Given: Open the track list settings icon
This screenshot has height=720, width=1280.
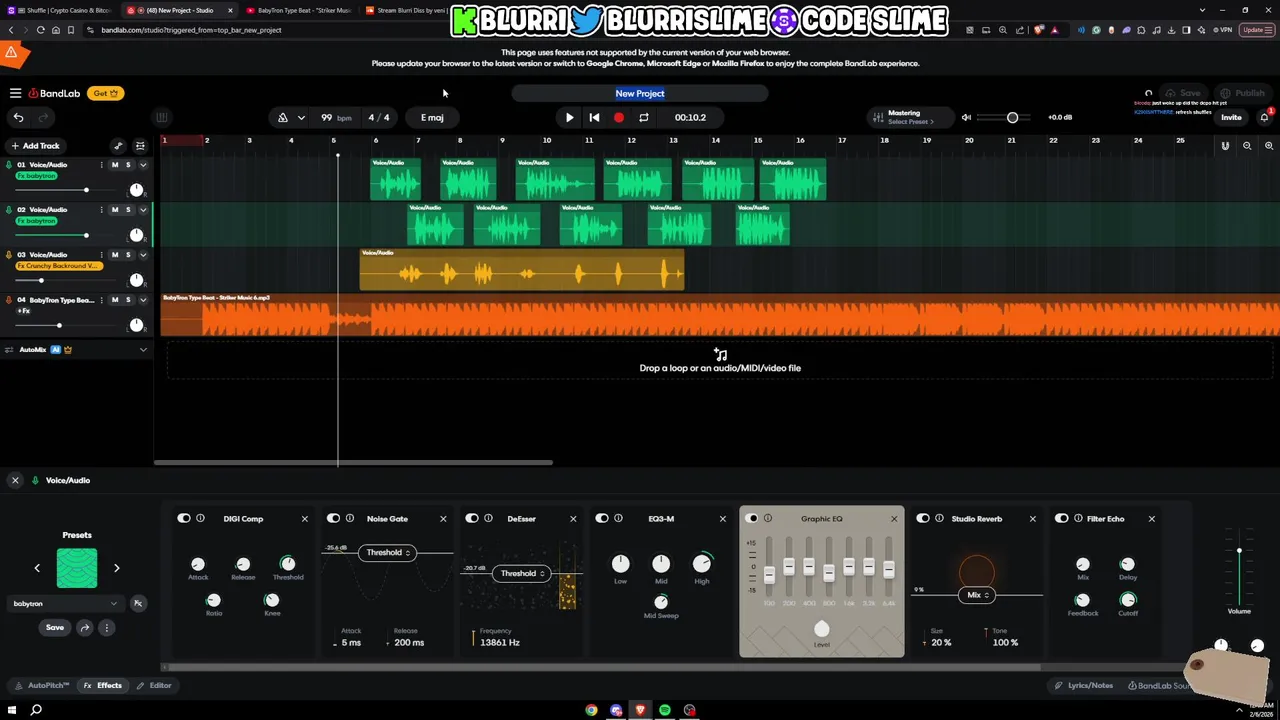Looking at the screenshot, I should click(x=140, y=146).
